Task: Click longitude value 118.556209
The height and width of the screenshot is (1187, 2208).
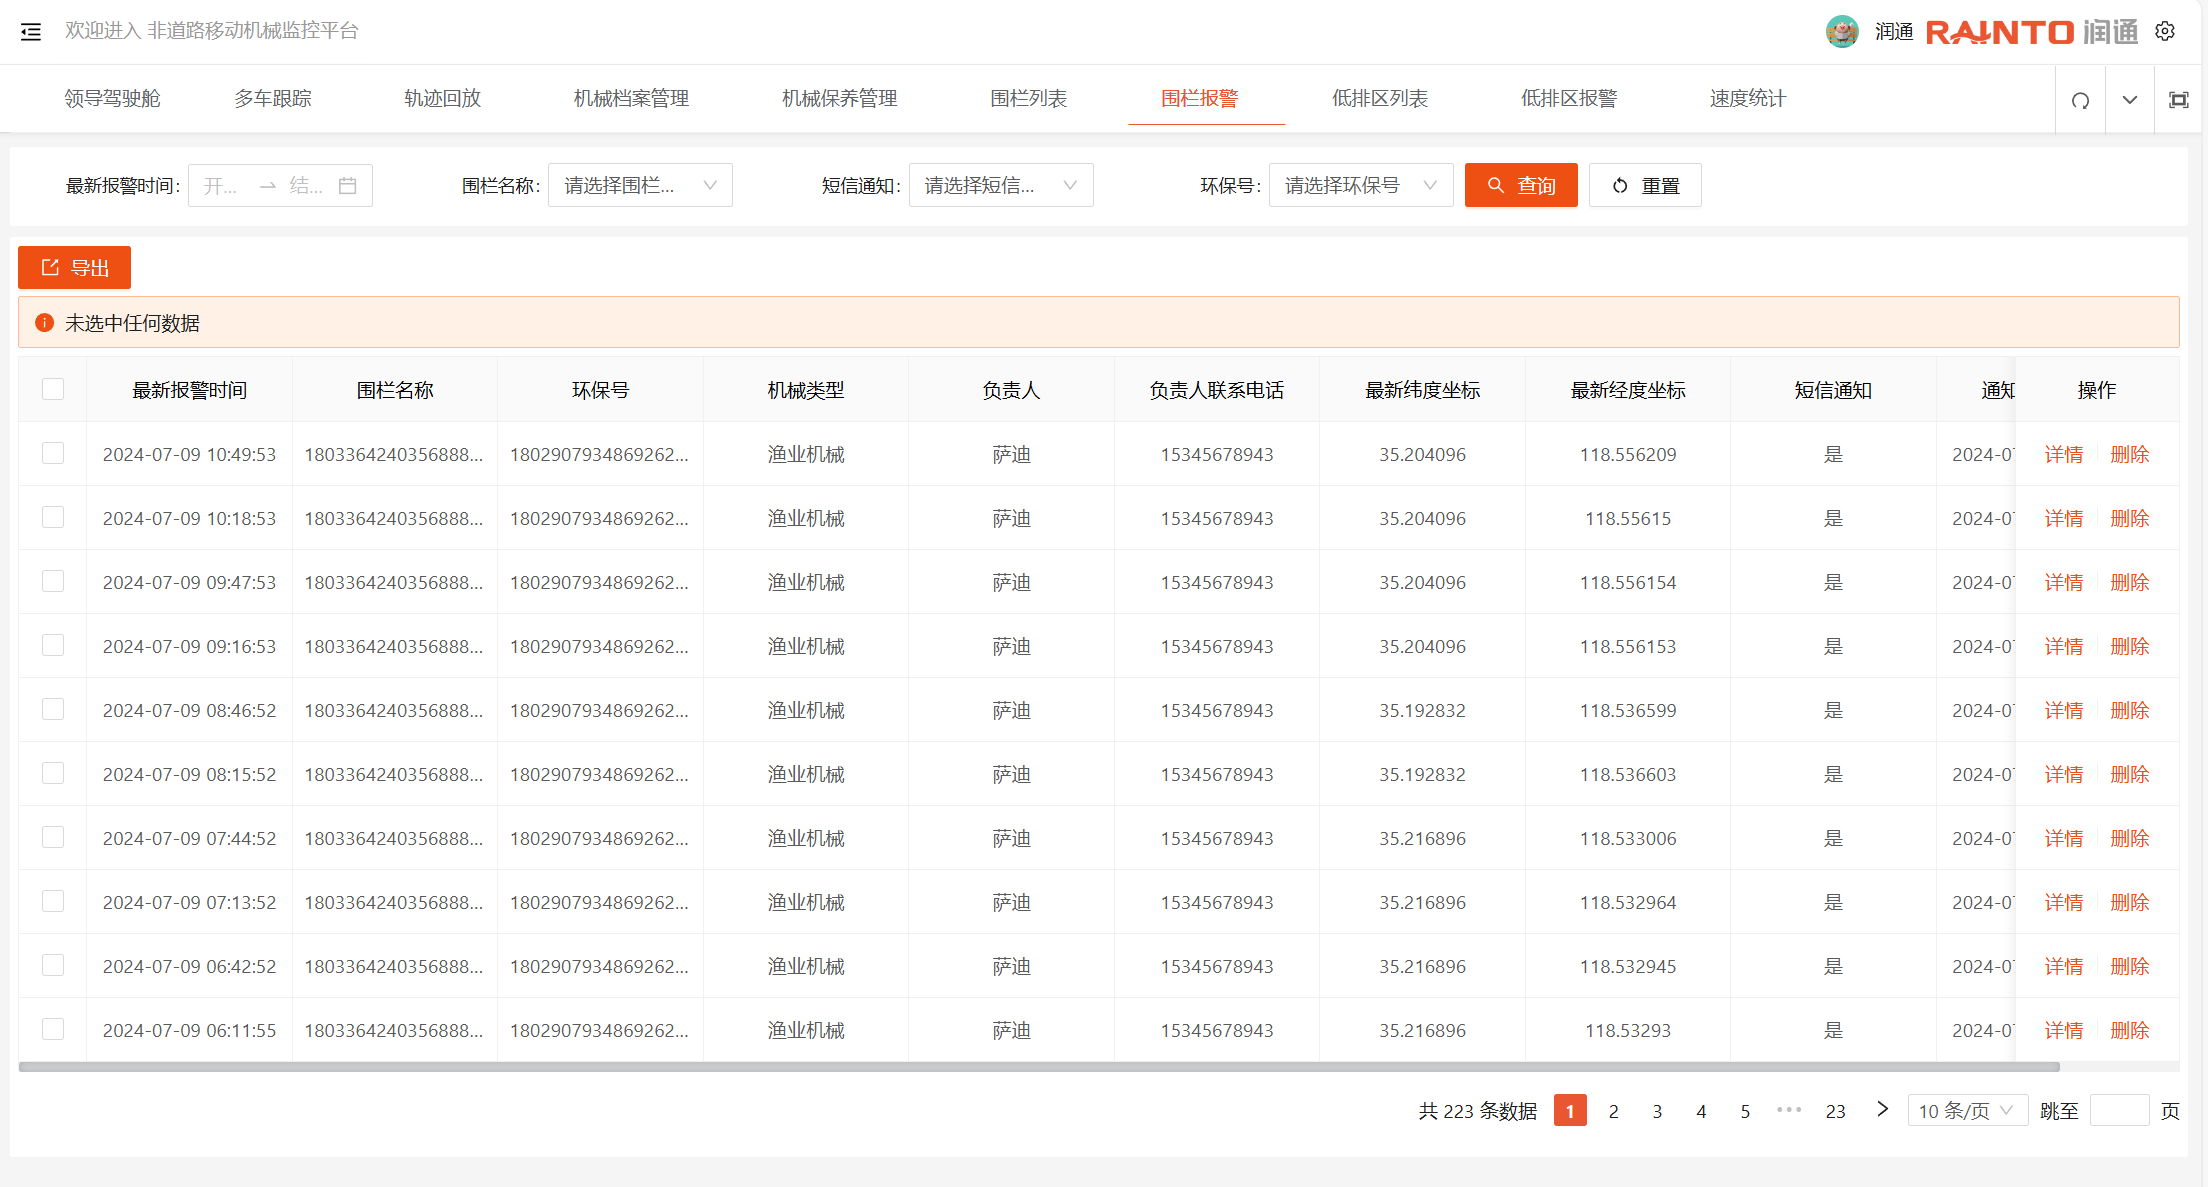Action: [1627, 455]
